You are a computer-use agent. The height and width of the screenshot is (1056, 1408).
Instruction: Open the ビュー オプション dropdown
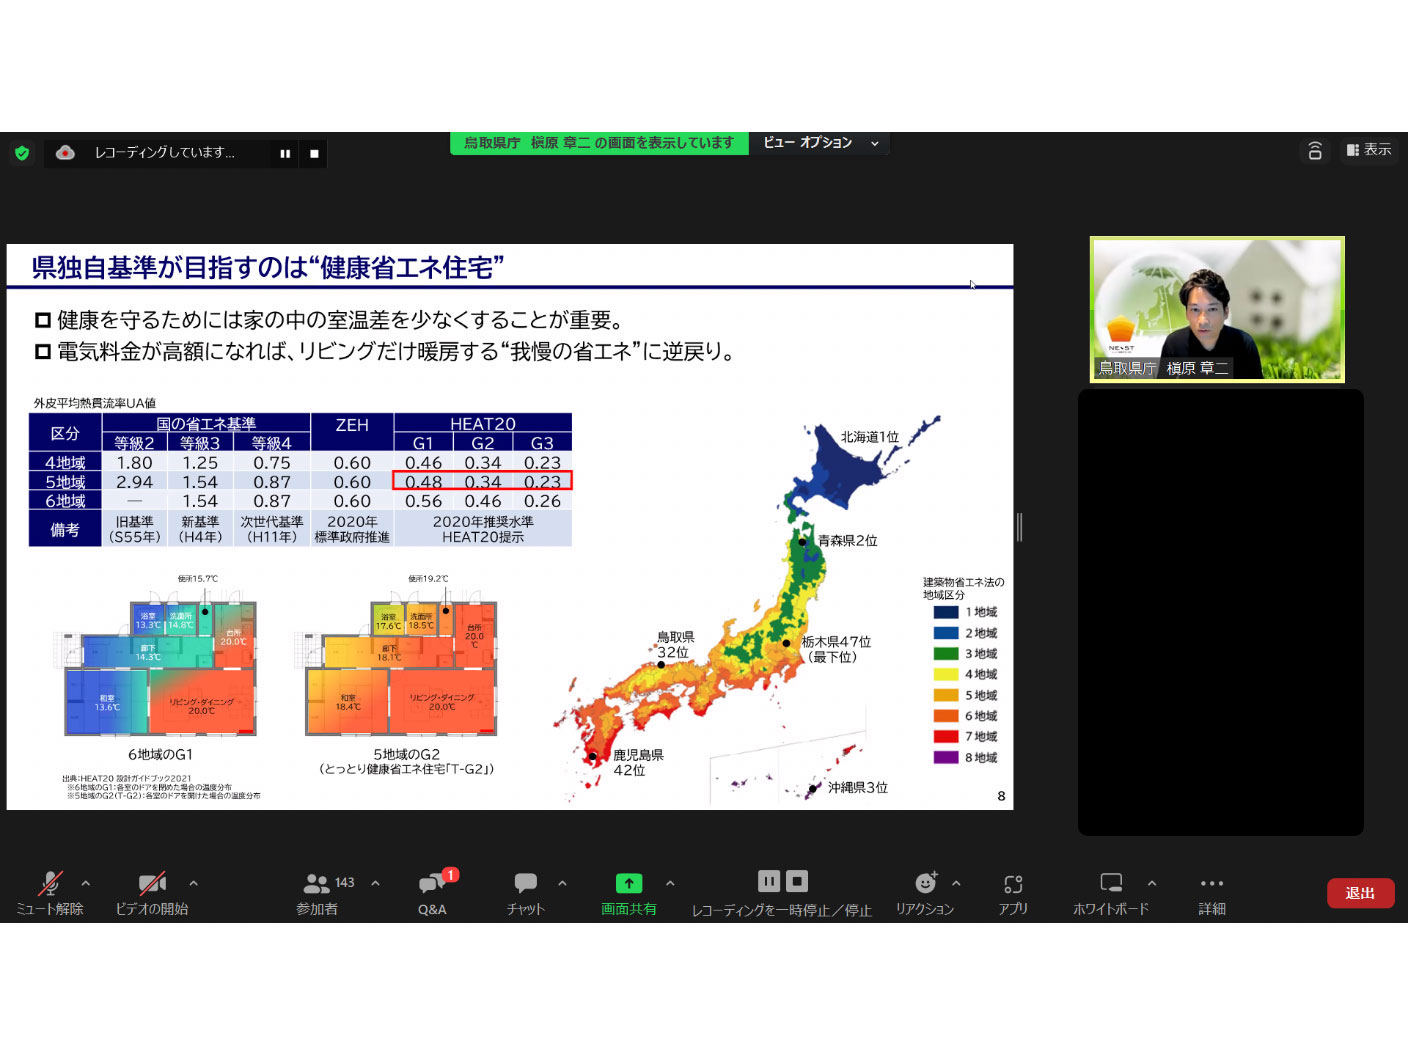(819, 143)
